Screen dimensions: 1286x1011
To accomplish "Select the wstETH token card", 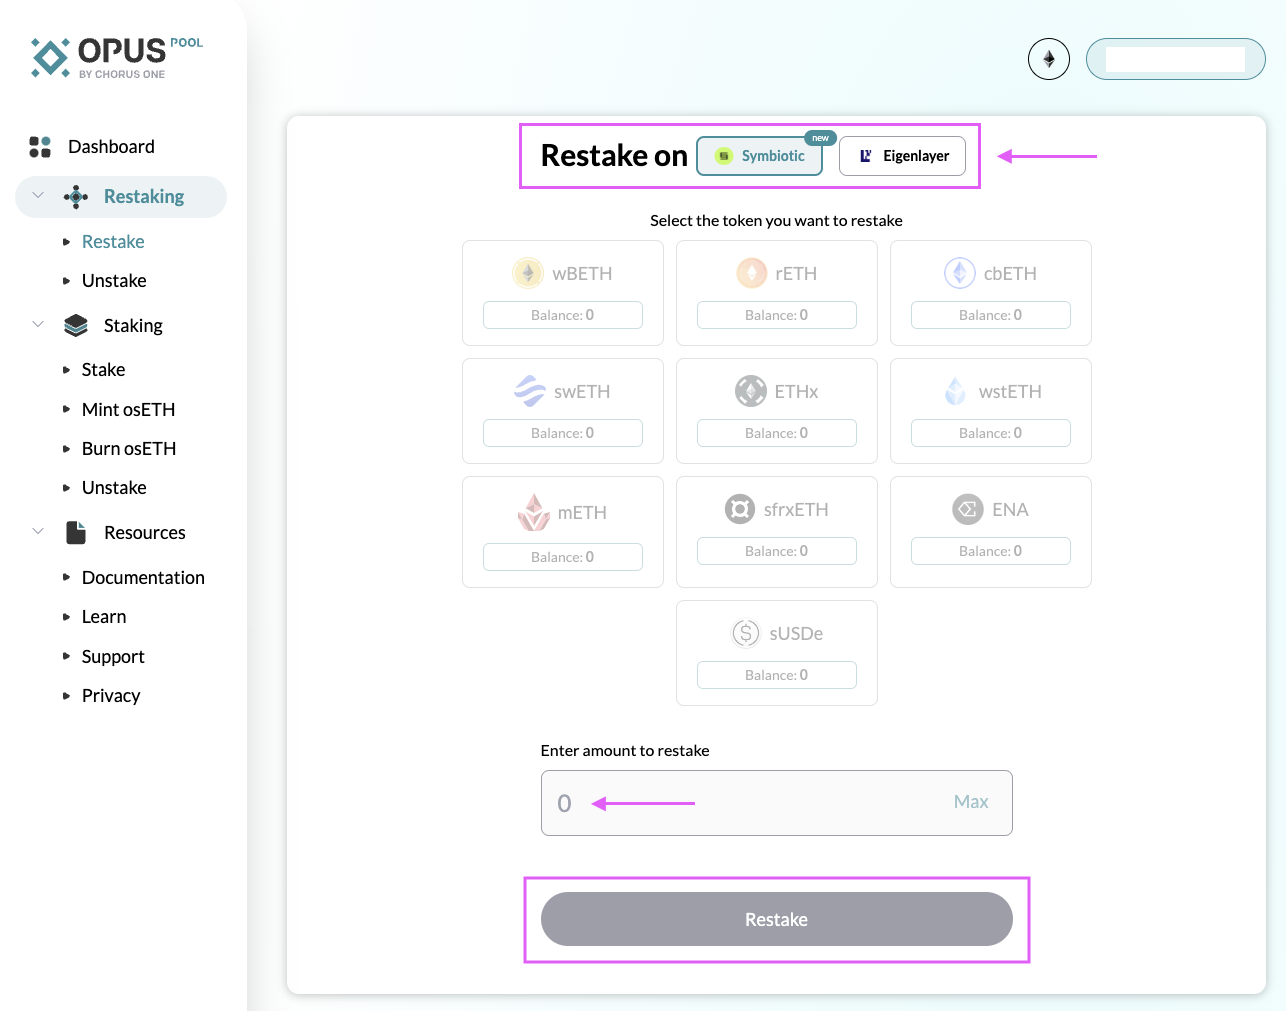I will 990,410.
